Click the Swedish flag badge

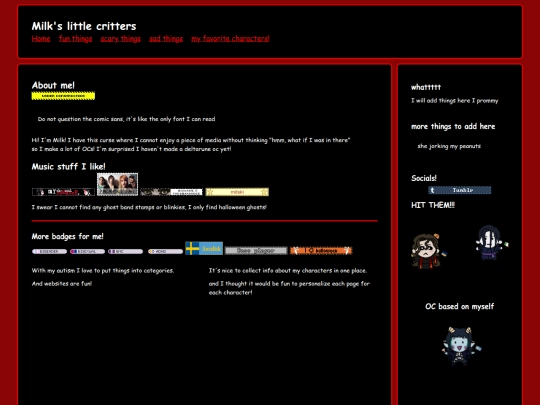click(x=204, y=248)
